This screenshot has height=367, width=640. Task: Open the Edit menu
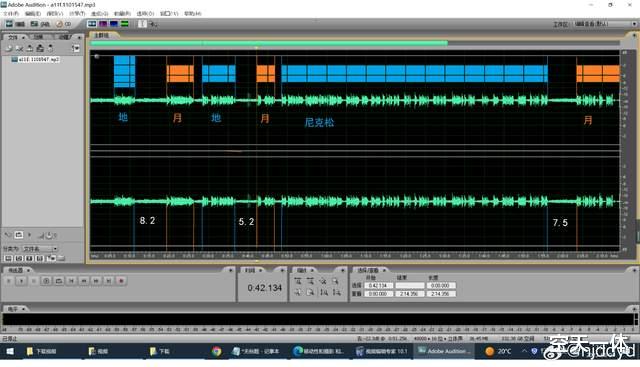[33, 13]
